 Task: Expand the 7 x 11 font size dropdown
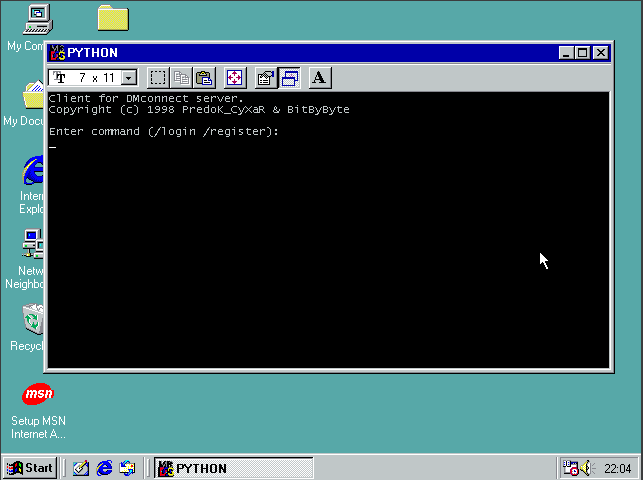(128, 78)
